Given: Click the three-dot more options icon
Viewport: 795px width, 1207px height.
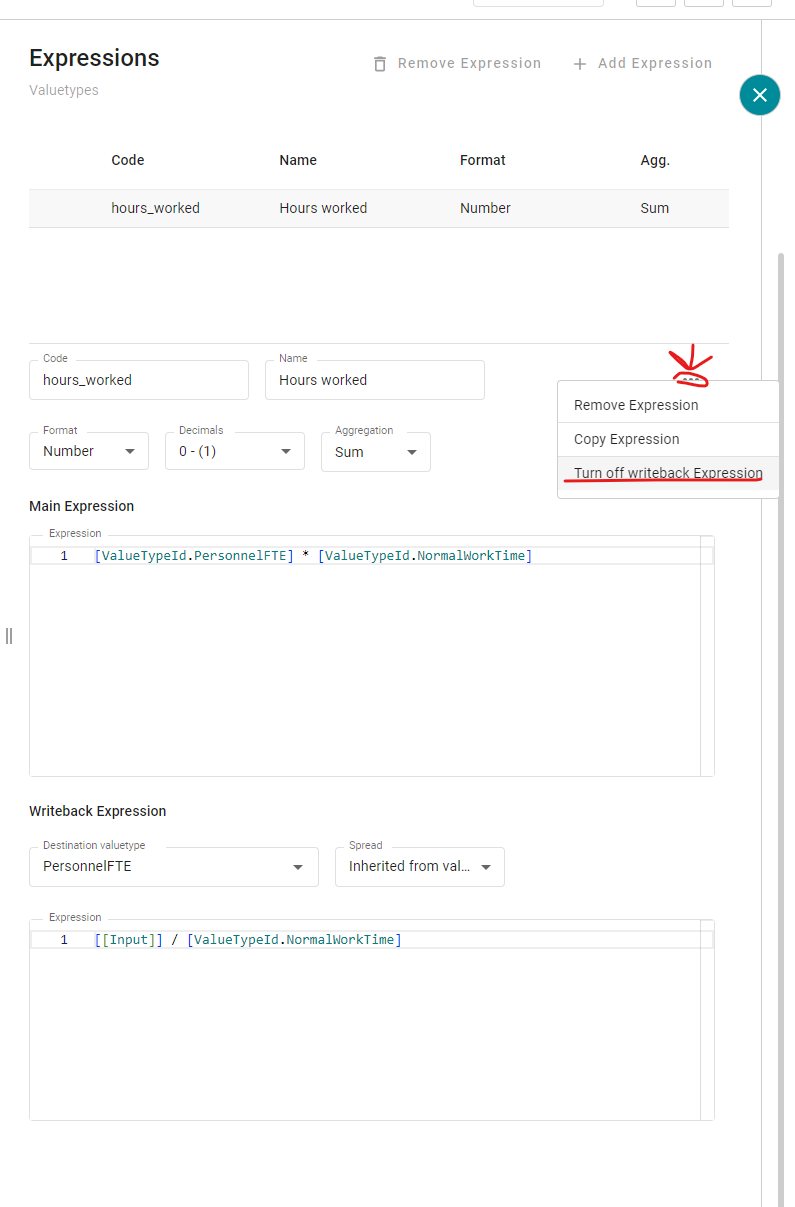Looking at the screenshot, I should 690,380.
